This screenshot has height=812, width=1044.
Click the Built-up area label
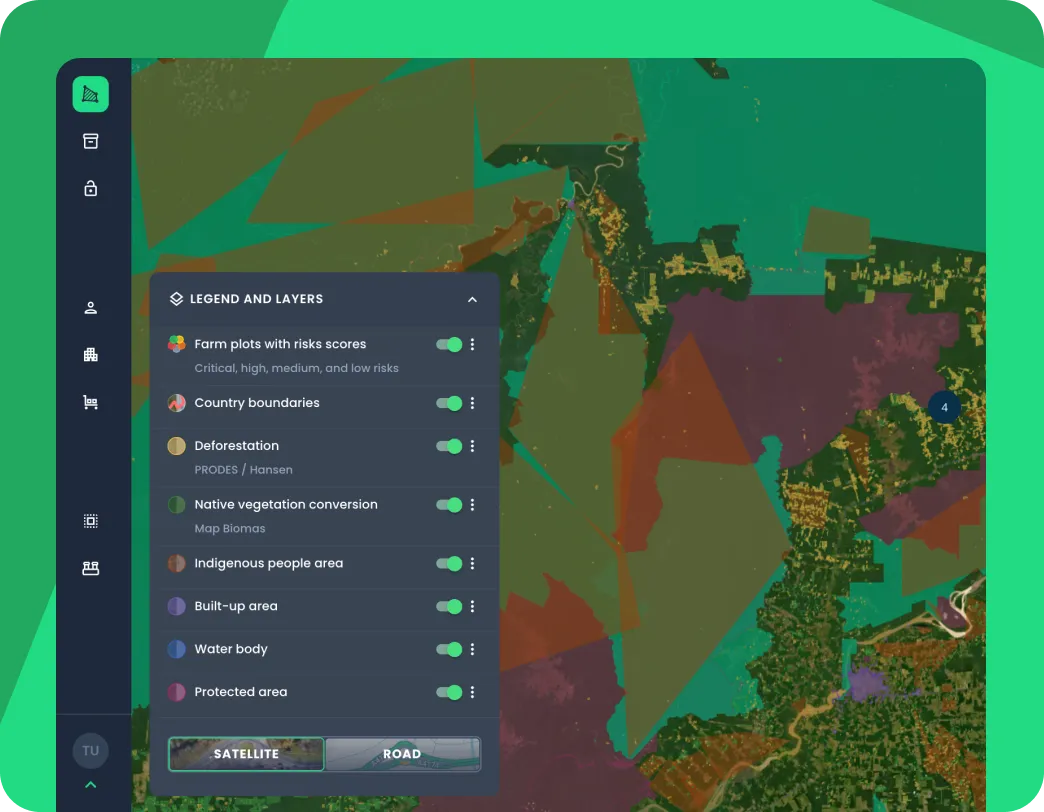tap(236, 606)
